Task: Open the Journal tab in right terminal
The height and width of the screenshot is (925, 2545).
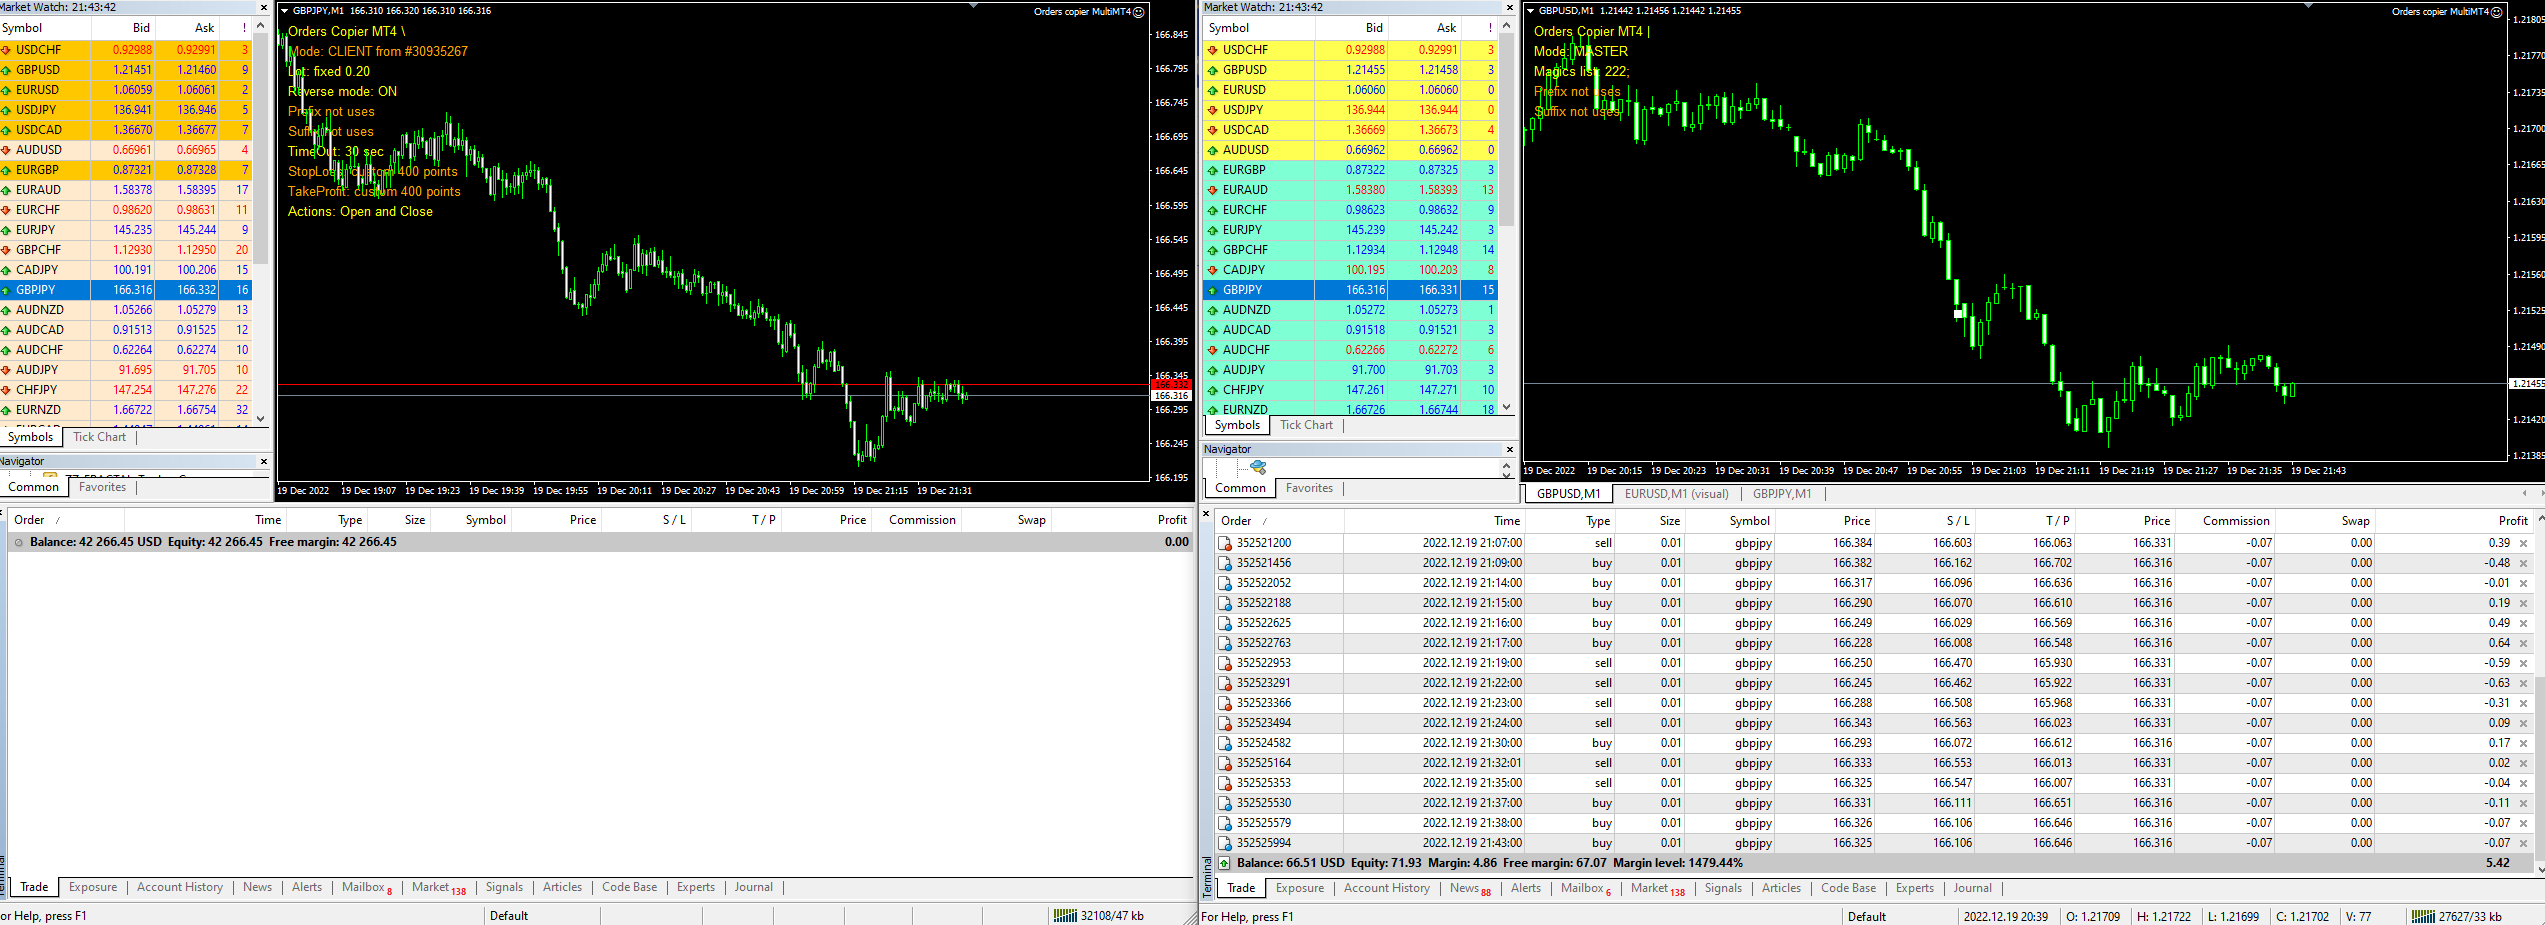Action: [1972, 888]
